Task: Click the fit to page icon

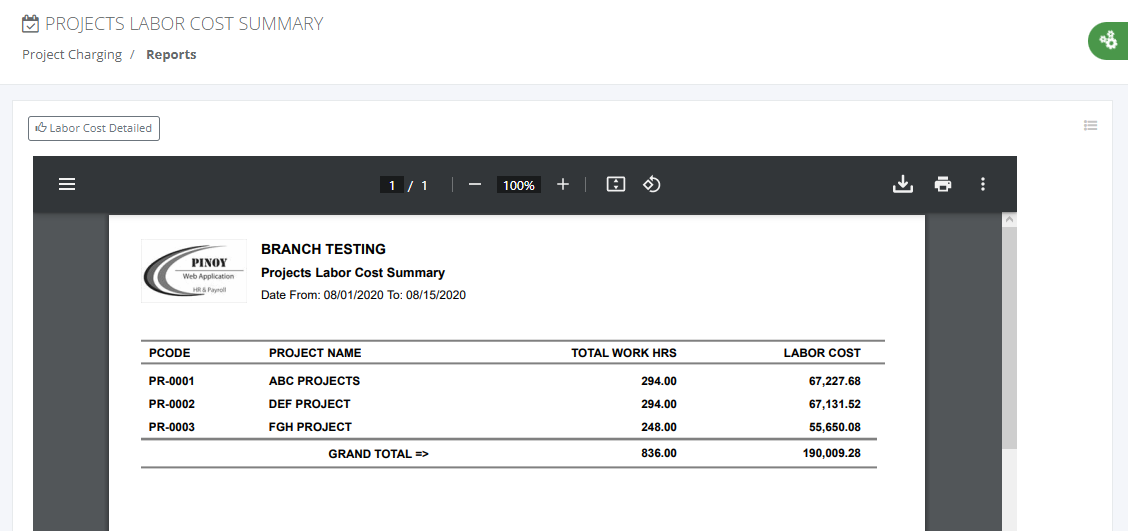Action: (x=615, y=185)
